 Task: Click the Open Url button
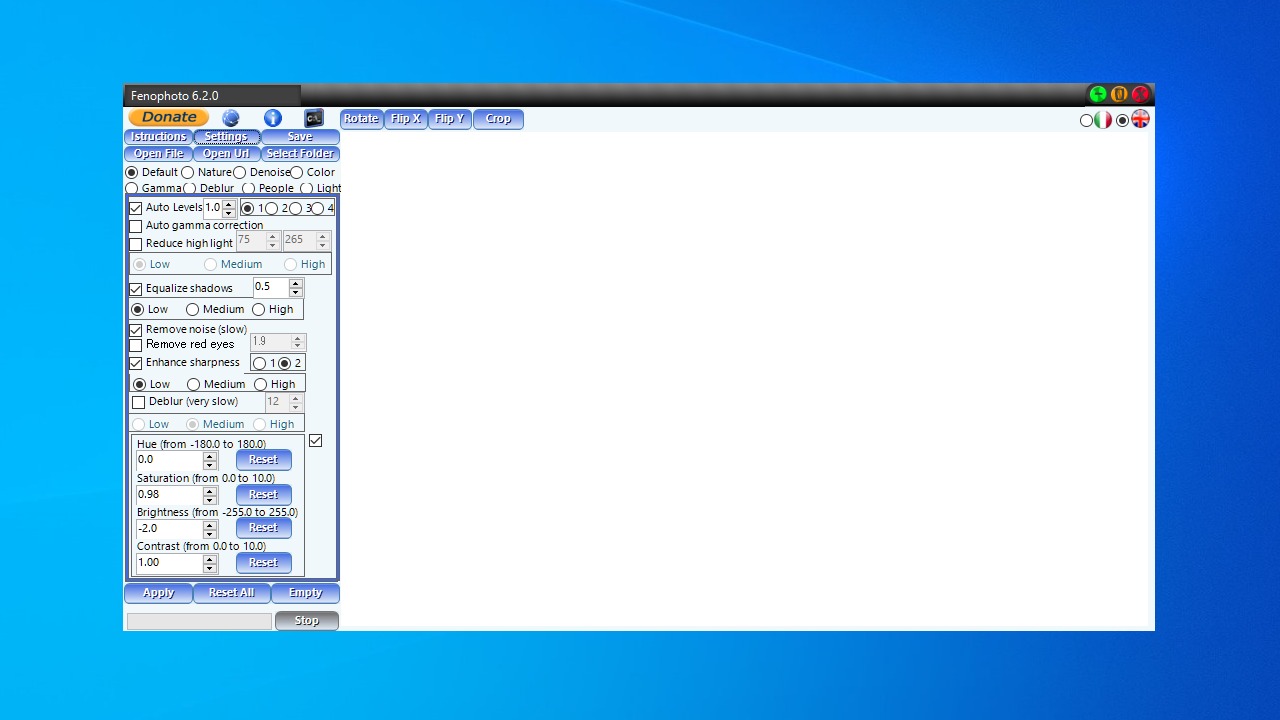point(226,154)
